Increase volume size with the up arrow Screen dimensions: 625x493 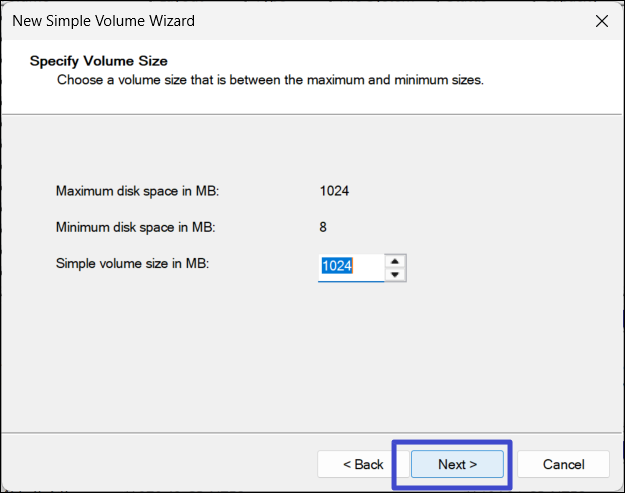[396, 260]
